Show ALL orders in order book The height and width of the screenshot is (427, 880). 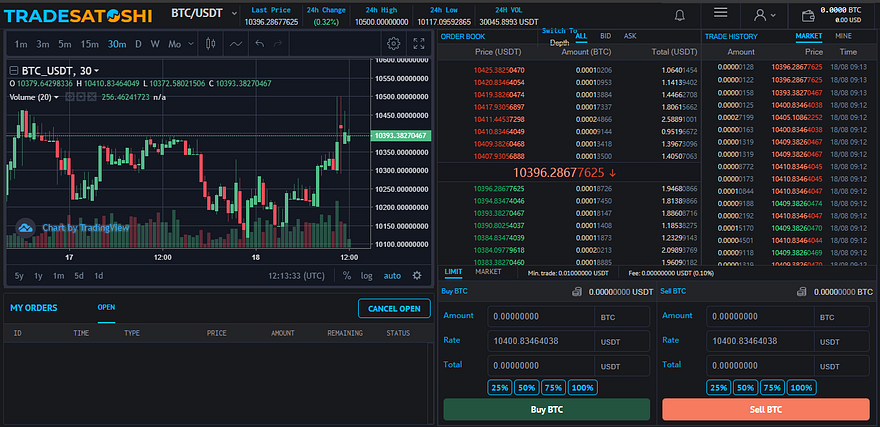[581, 36]
